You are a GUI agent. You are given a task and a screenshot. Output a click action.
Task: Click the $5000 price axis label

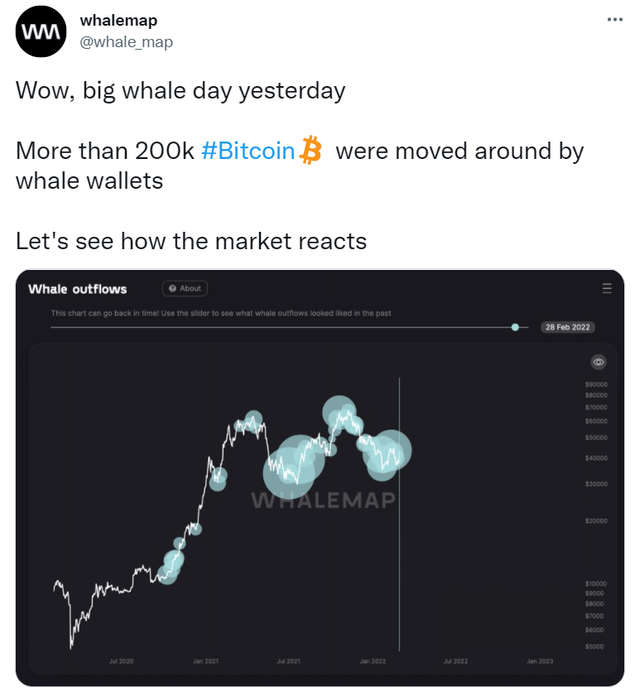click(597, 646)
